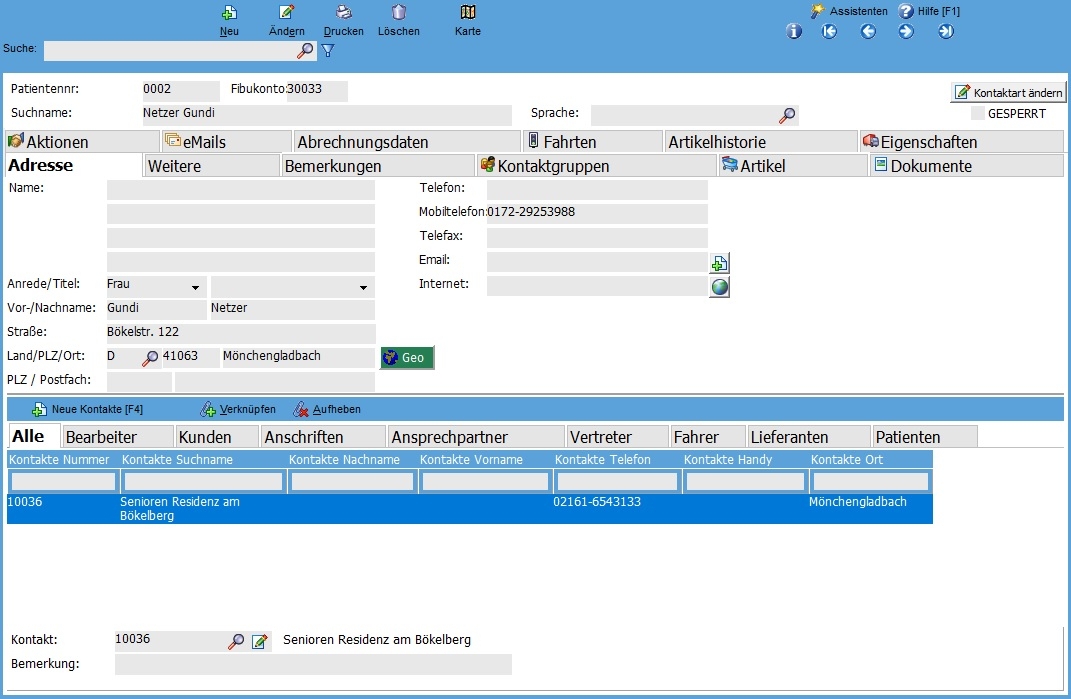The height and width of the screenshot is (699, 1071).
Task: Click Neue Kontakte [F4]
Action: point(87,409)
